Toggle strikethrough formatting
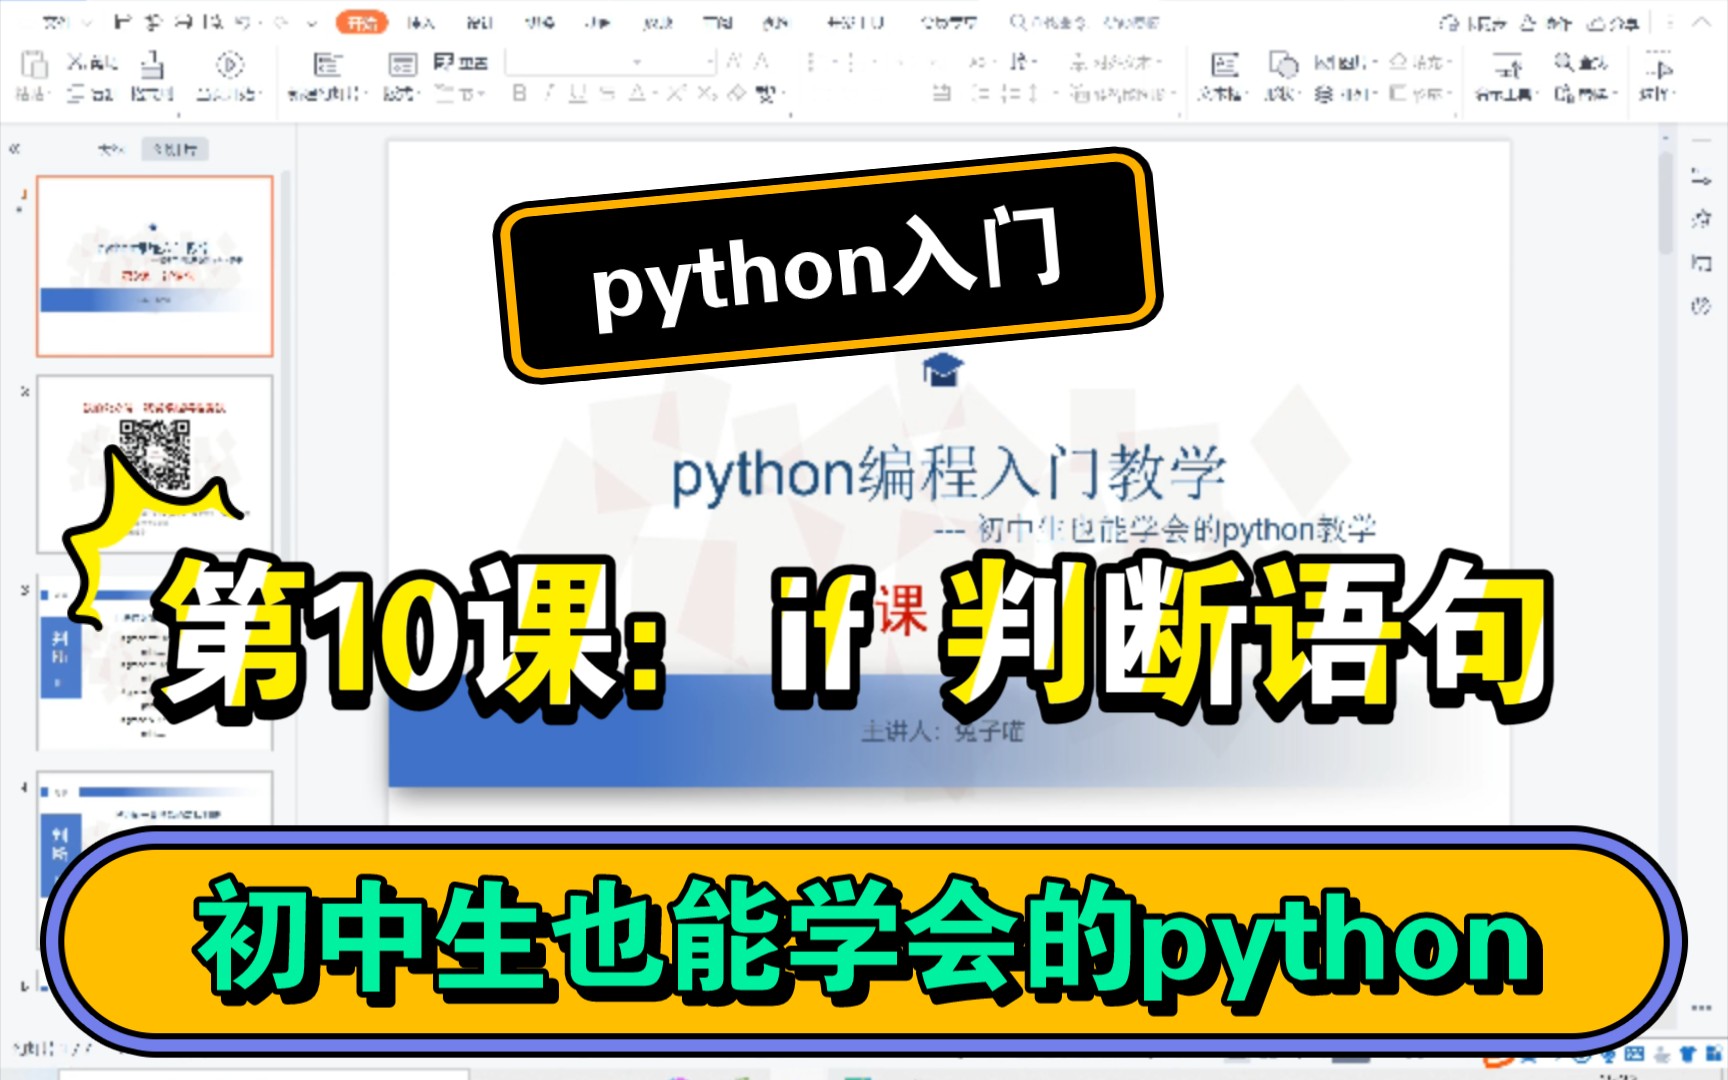Screen dimensions: 1728x1080 [607, 93]
